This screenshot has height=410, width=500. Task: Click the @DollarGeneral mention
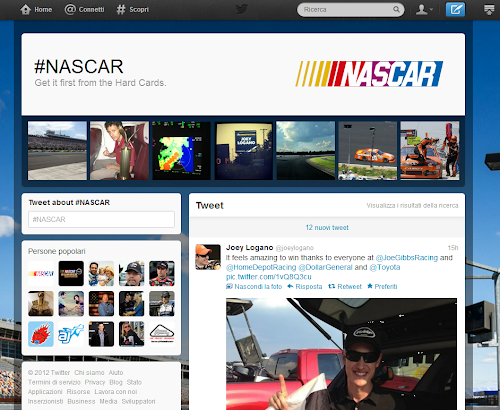click(x=325, y=267)
